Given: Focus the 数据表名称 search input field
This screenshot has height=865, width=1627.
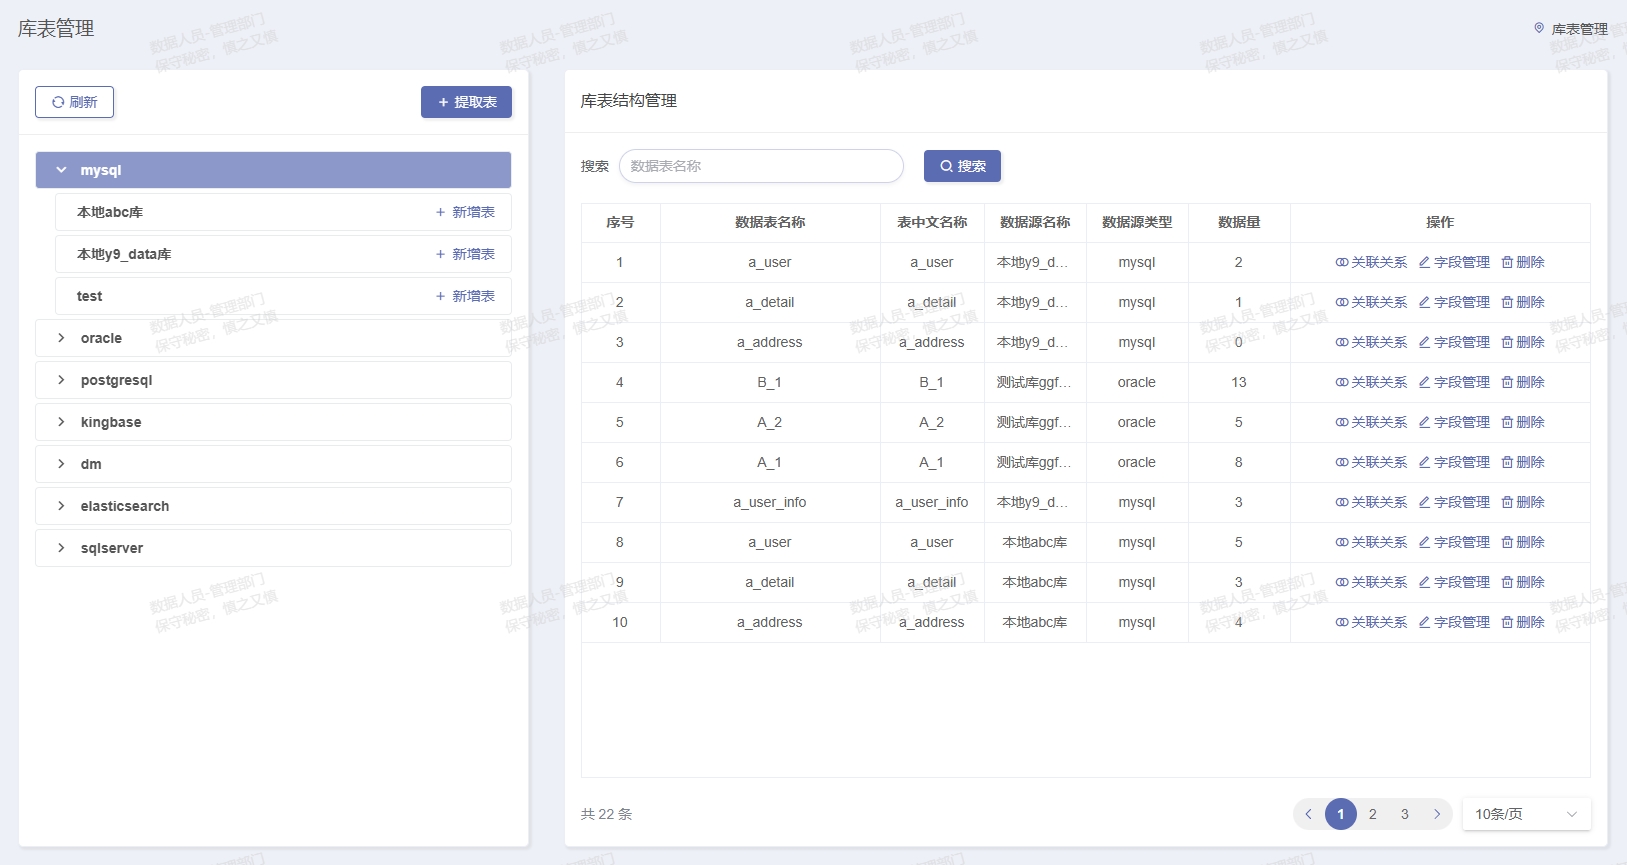Looking at the screenshot, I should click(x=760, y=166).
